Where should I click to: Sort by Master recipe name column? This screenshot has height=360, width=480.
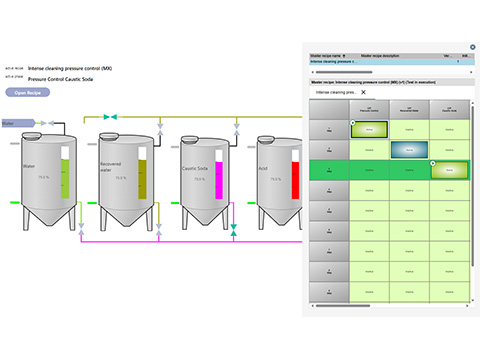pyautogui.click(x=327, y=56)
